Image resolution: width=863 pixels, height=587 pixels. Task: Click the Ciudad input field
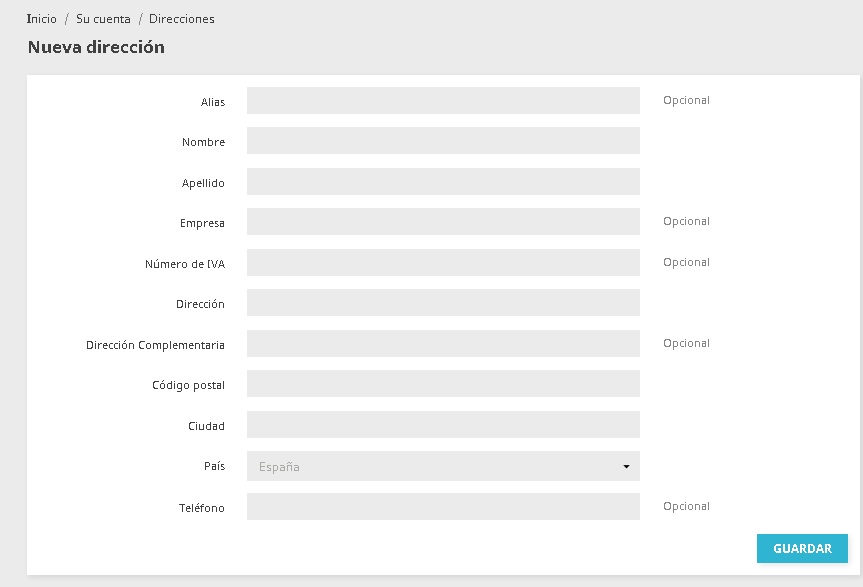(x=443, y=425)
